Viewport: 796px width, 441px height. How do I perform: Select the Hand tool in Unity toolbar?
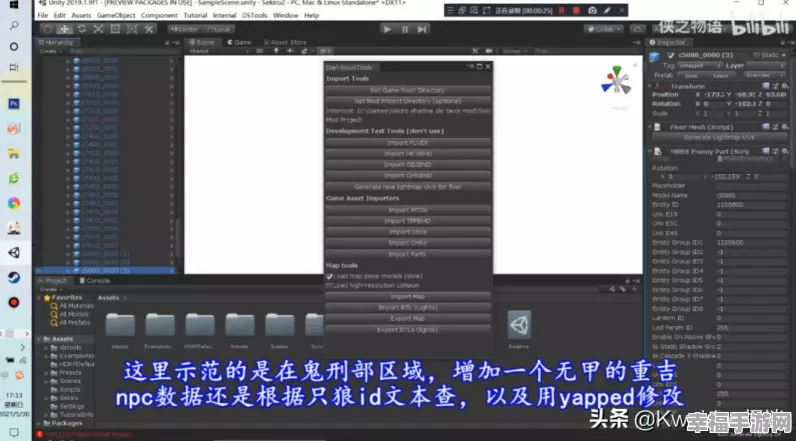(x=48, y=29)
